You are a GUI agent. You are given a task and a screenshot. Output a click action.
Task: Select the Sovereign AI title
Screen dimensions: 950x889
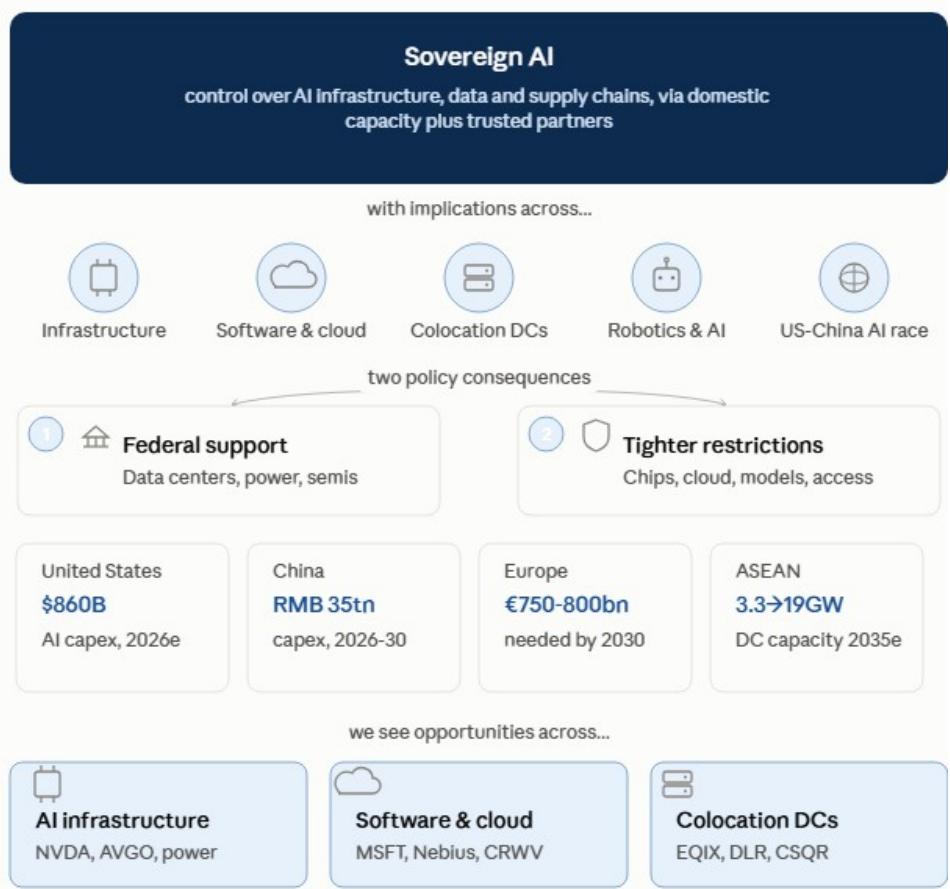(479, 56)
